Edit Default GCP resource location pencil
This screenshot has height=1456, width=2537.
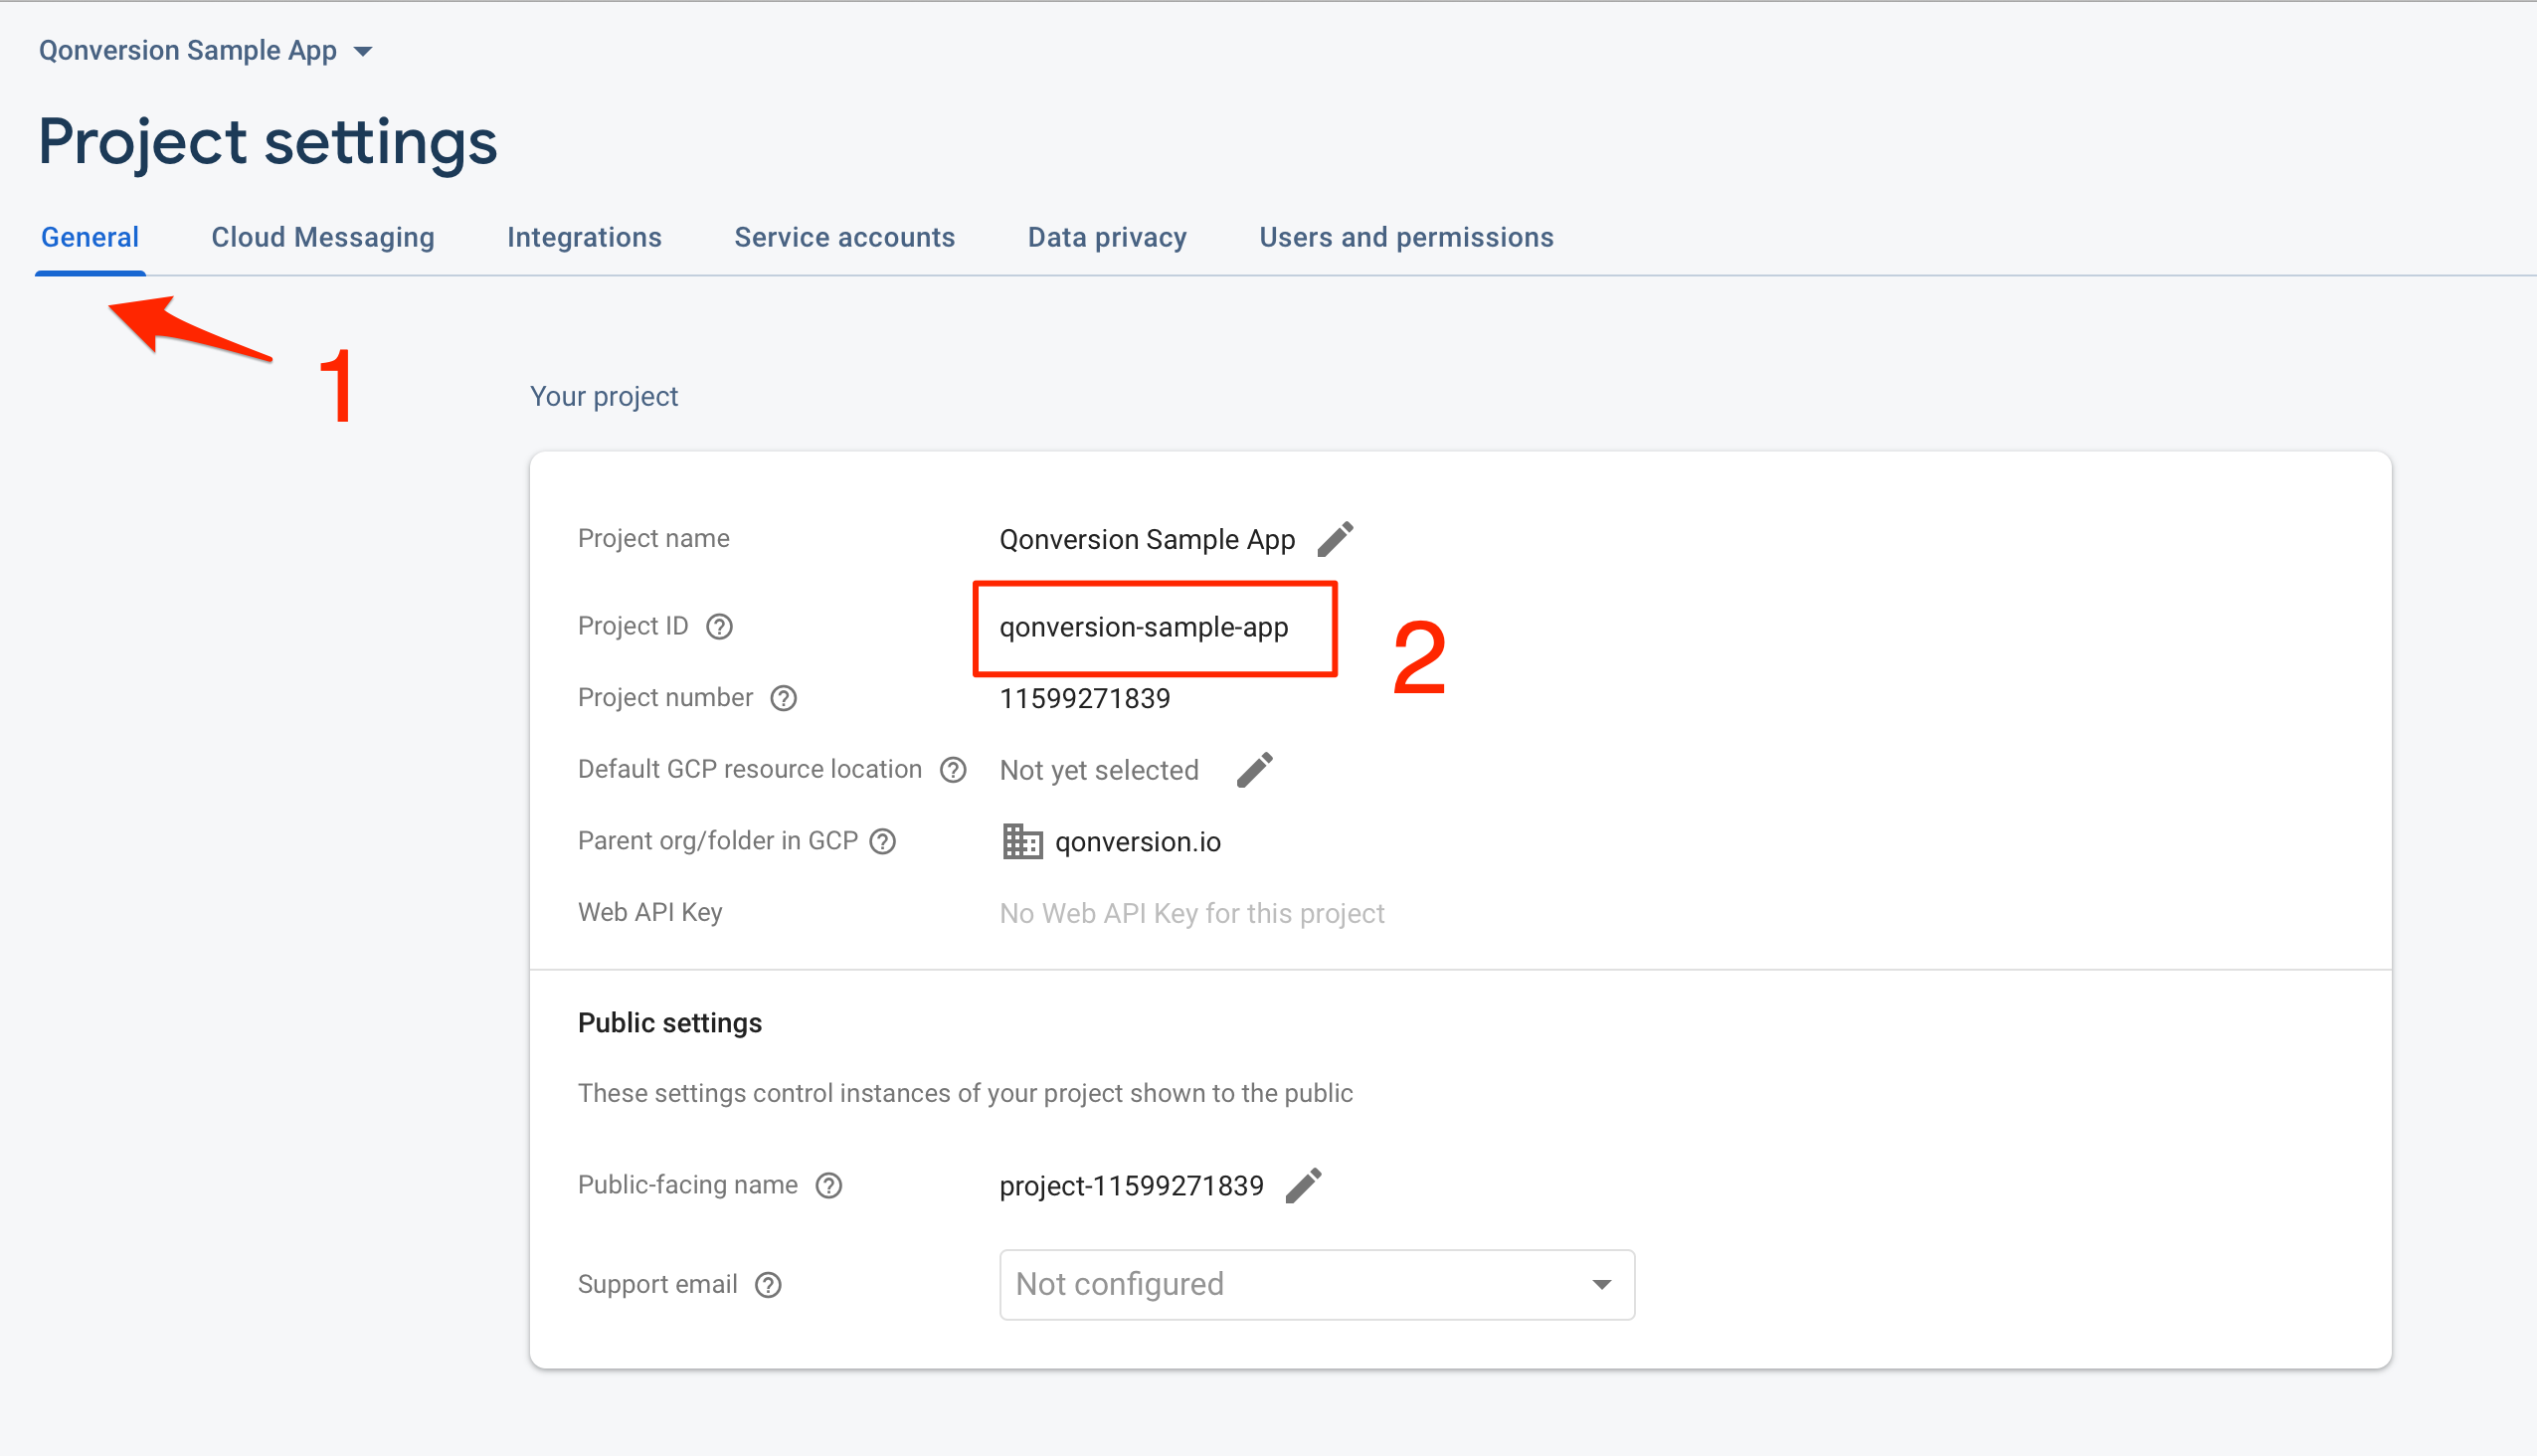(x=1254, y=770)
